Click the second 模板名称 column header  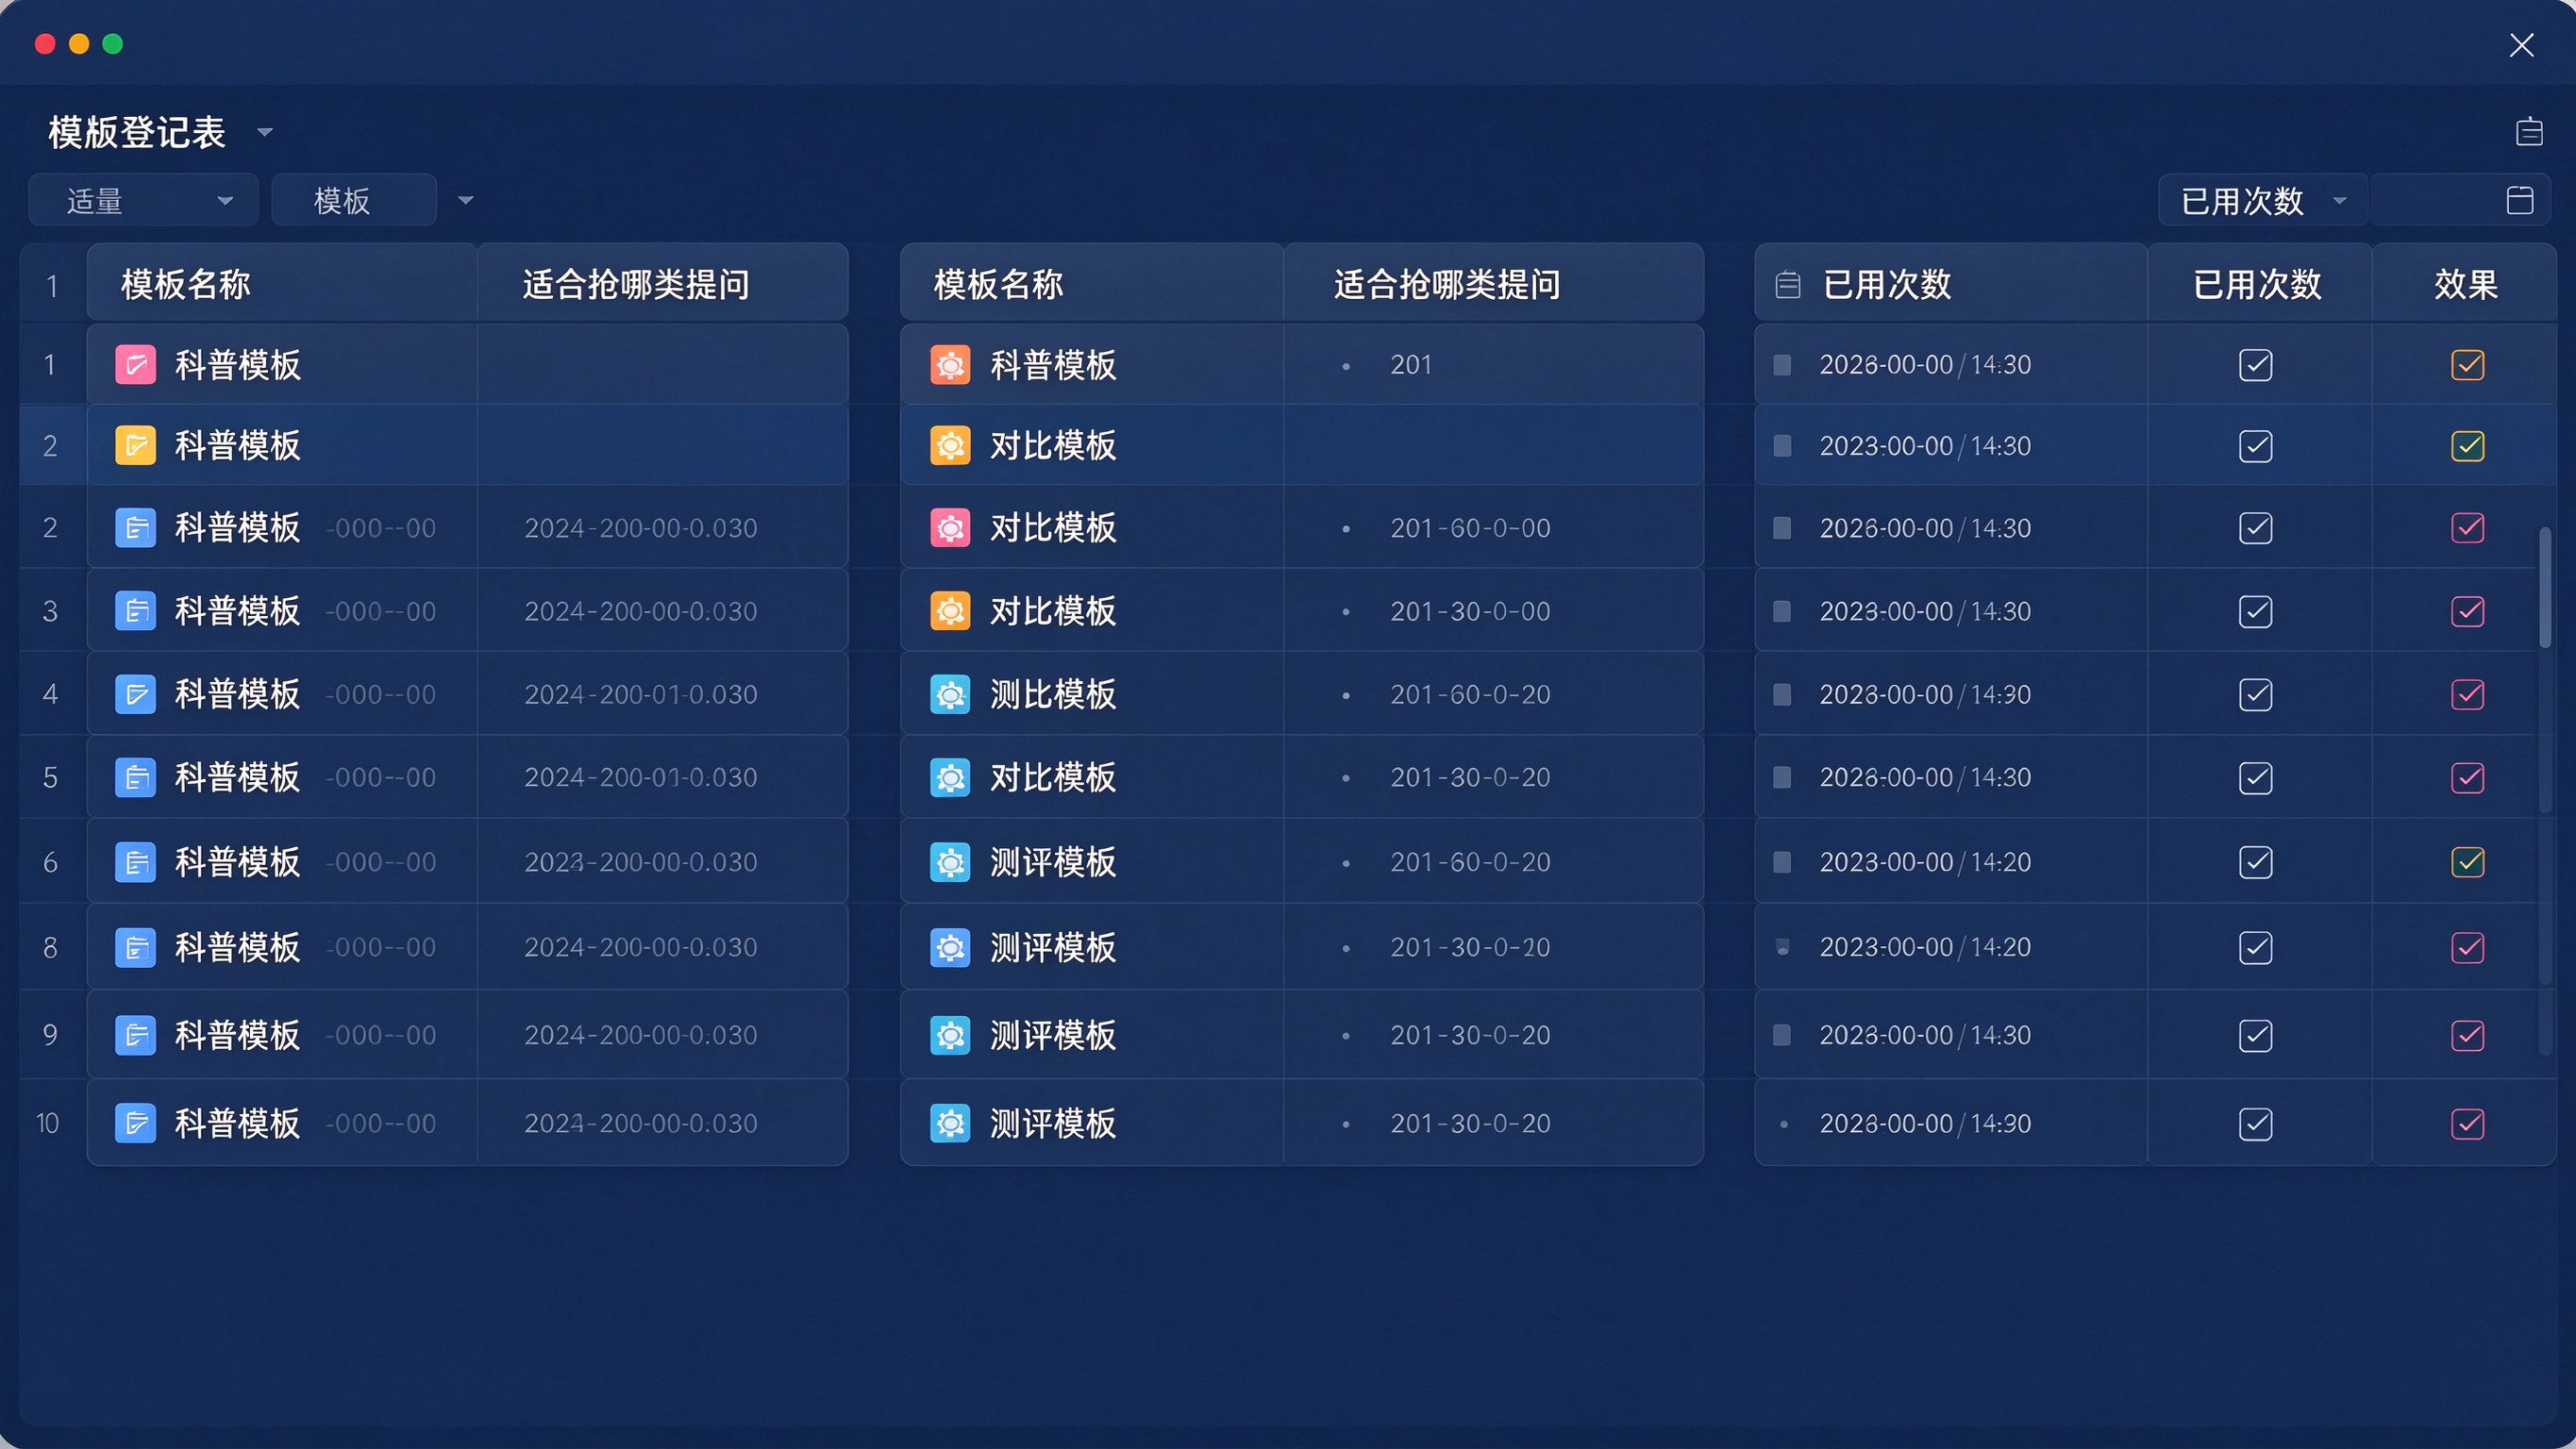click(x=1092, y=284)
